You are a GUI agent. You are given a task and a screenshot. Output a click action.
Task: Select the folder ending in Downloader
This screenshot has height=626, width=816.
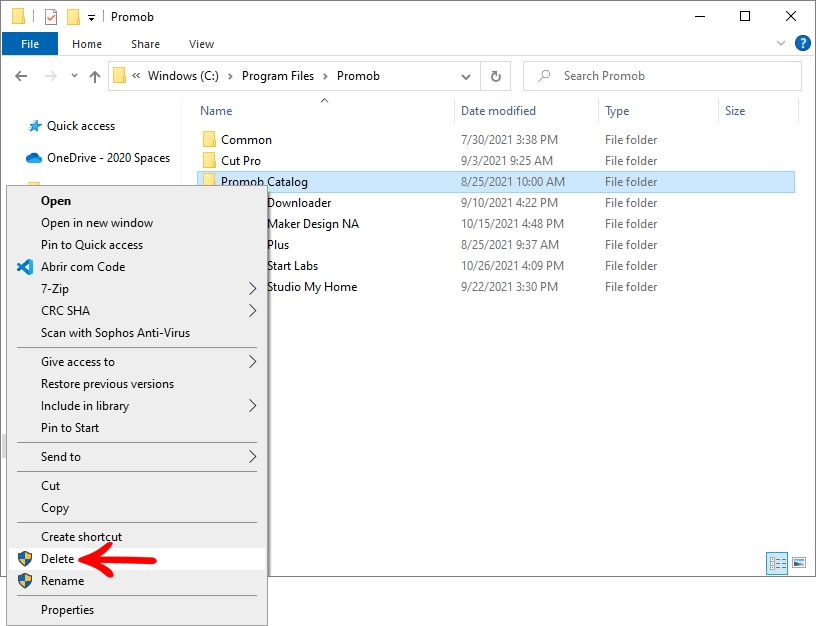tap(299, 203)
